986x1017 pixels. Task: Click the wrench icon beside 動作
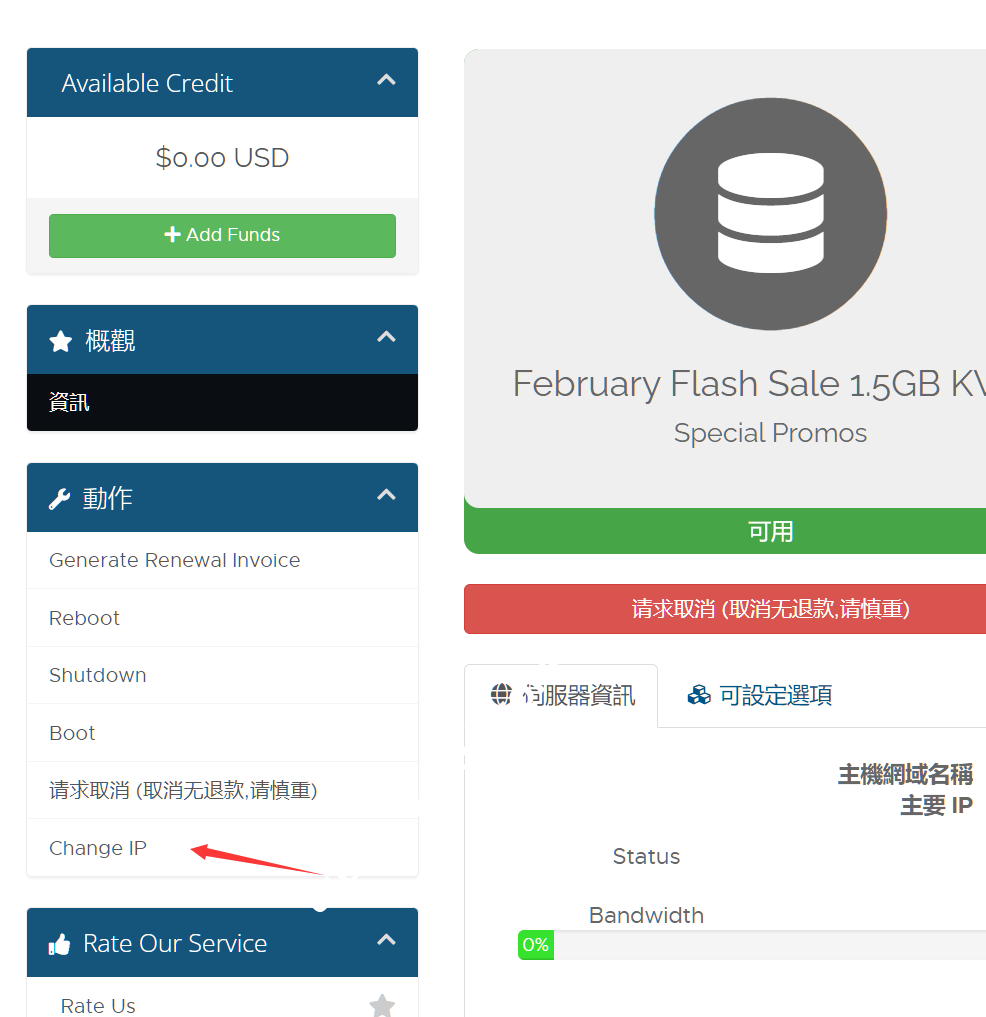click(60, 499)
